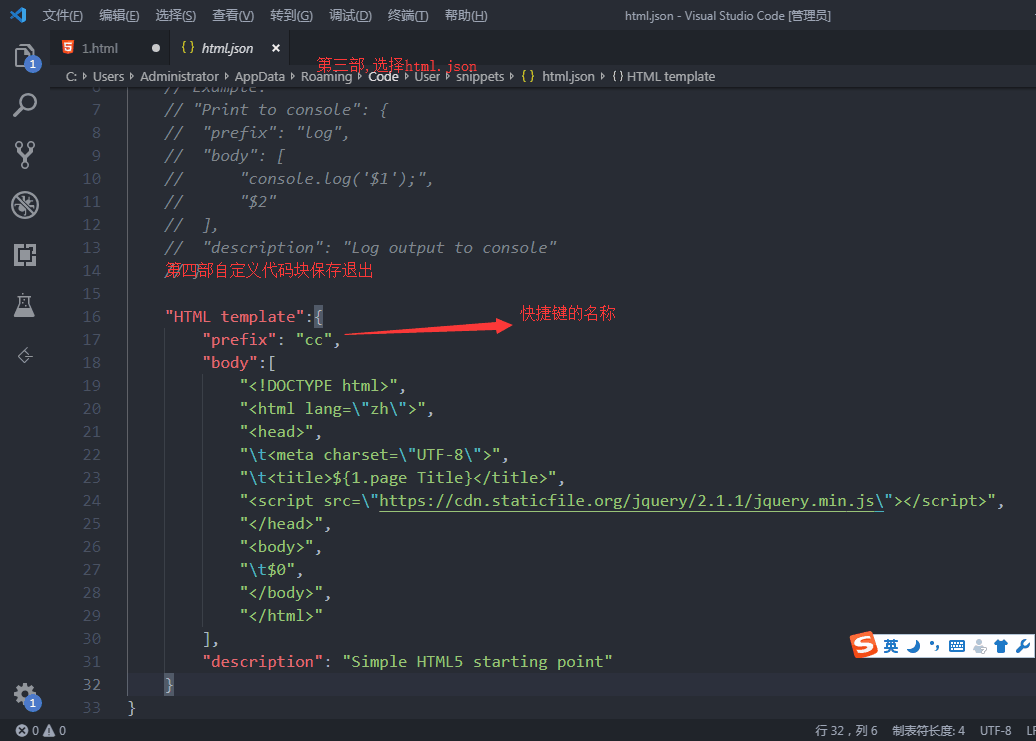Screen dimensions: 1036x741
Task: Click HTML template breadcrumb symbol
Action: point(671,77)
